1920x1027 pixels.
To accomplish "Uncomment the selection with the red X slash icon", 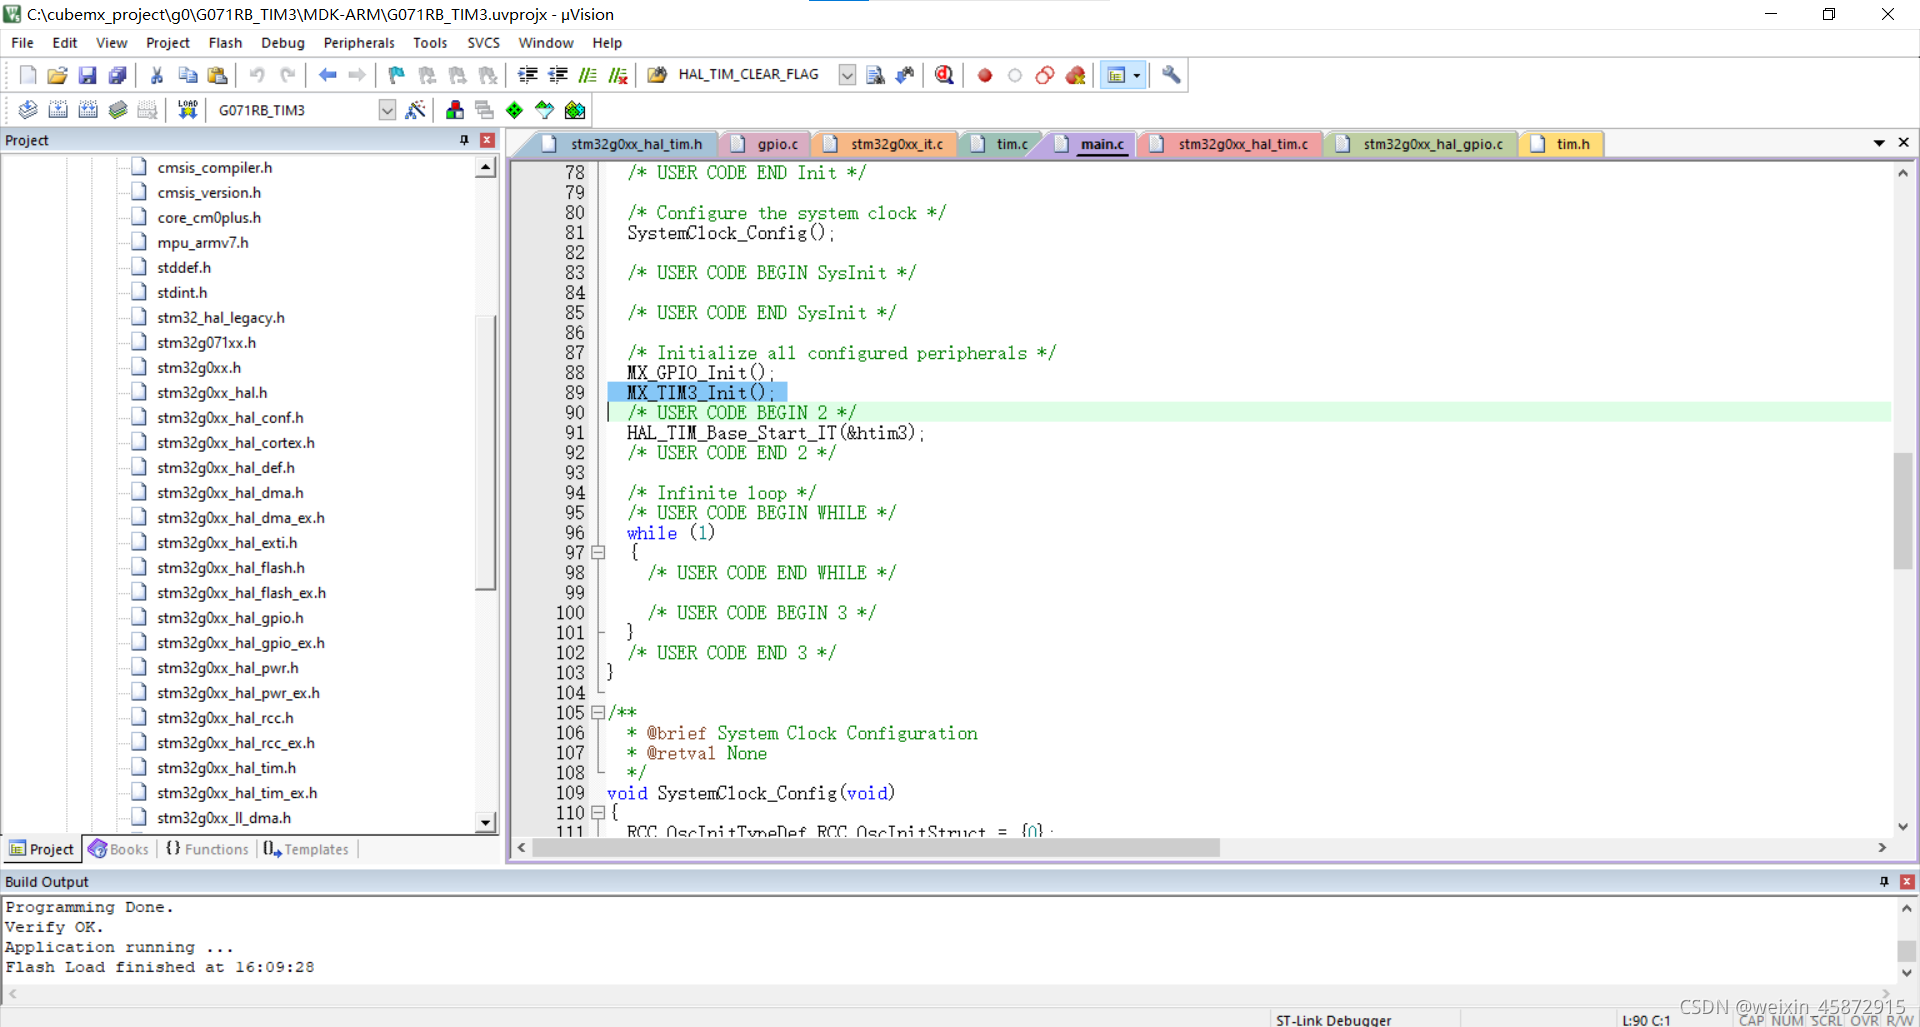I will [618, 75].
